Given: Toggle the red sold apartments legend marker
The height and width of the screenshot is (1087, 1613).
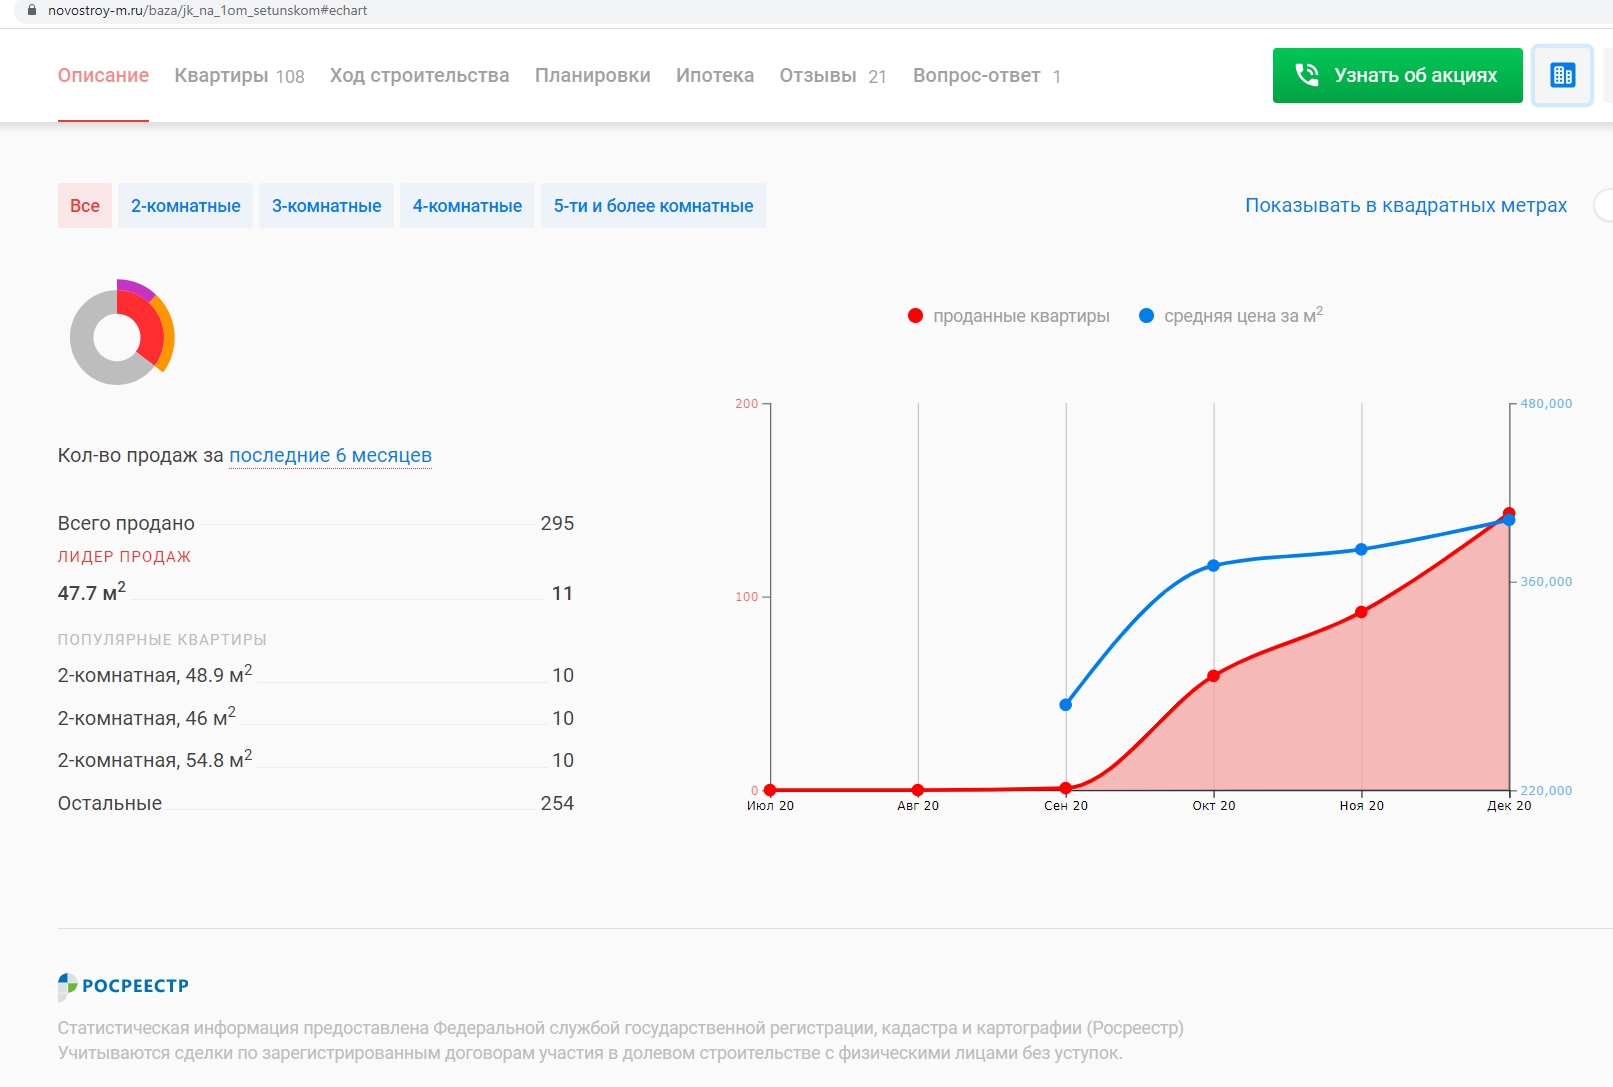Looking at the screenshot, I should tap(915, 316).
